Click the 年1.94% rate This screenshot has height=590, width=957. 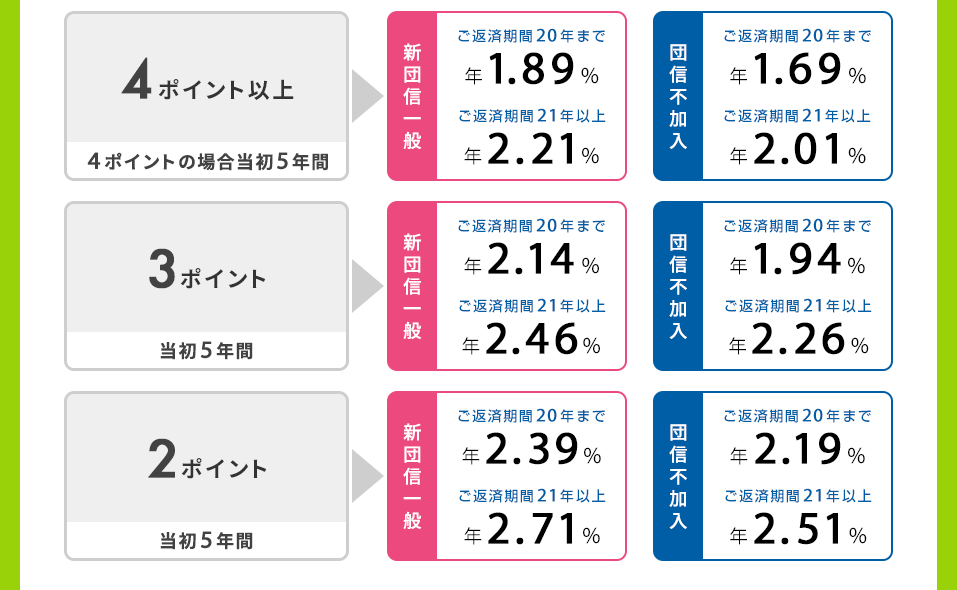coord(798,259)
